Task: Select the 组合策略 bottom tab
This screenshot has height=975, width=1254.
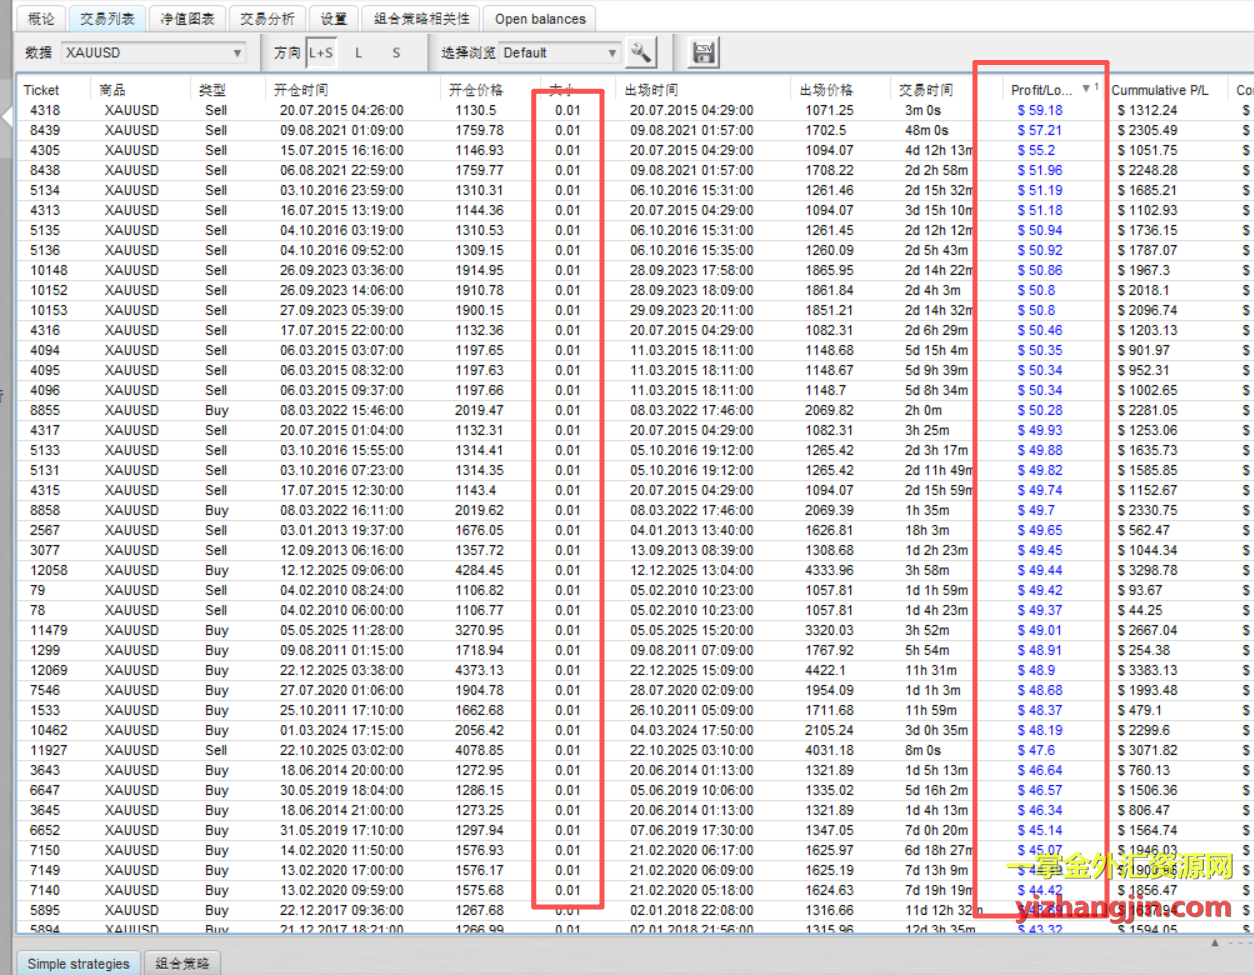Action: (x=182, y=963)
